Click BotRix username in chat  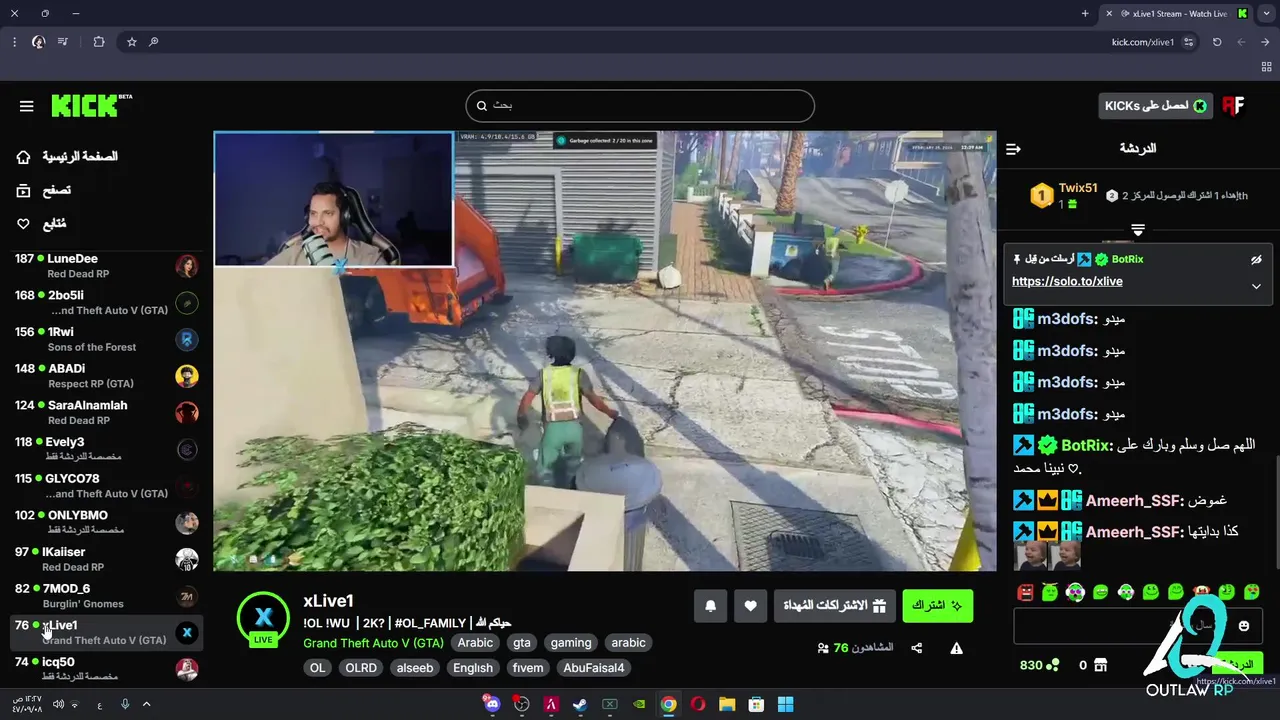[1085, 446]
